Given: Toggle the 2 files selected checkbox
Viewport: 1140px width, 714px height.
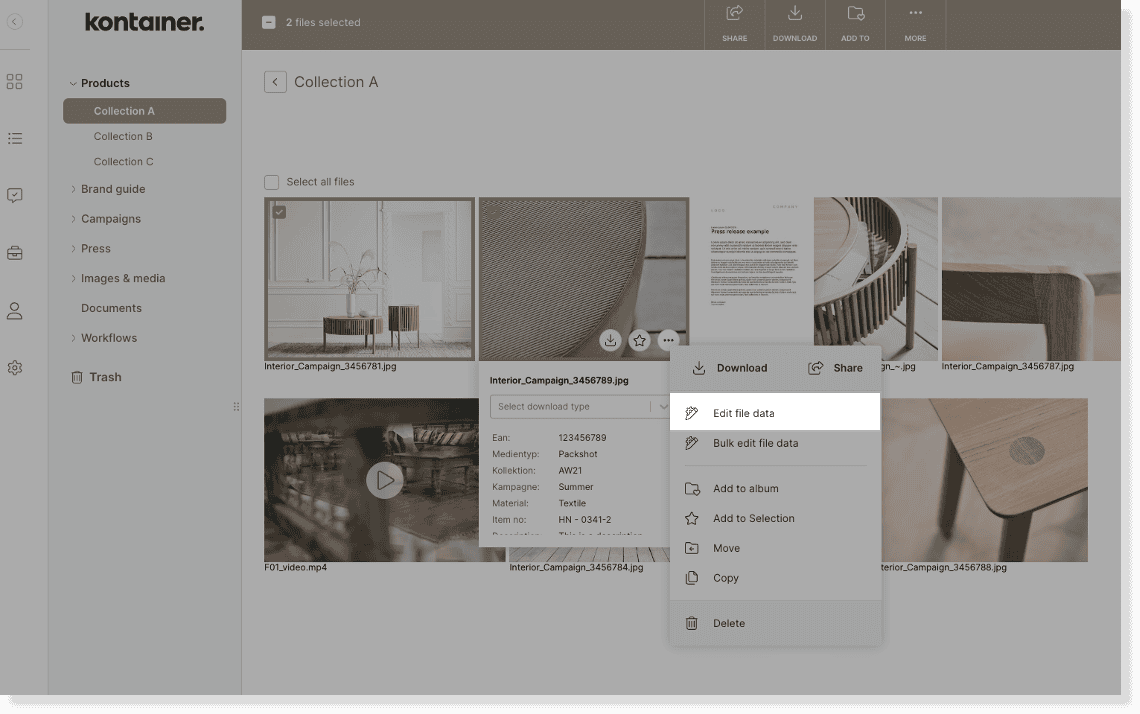Looking at the screenshot, I should pyautogui.click(x=268, y=21).
